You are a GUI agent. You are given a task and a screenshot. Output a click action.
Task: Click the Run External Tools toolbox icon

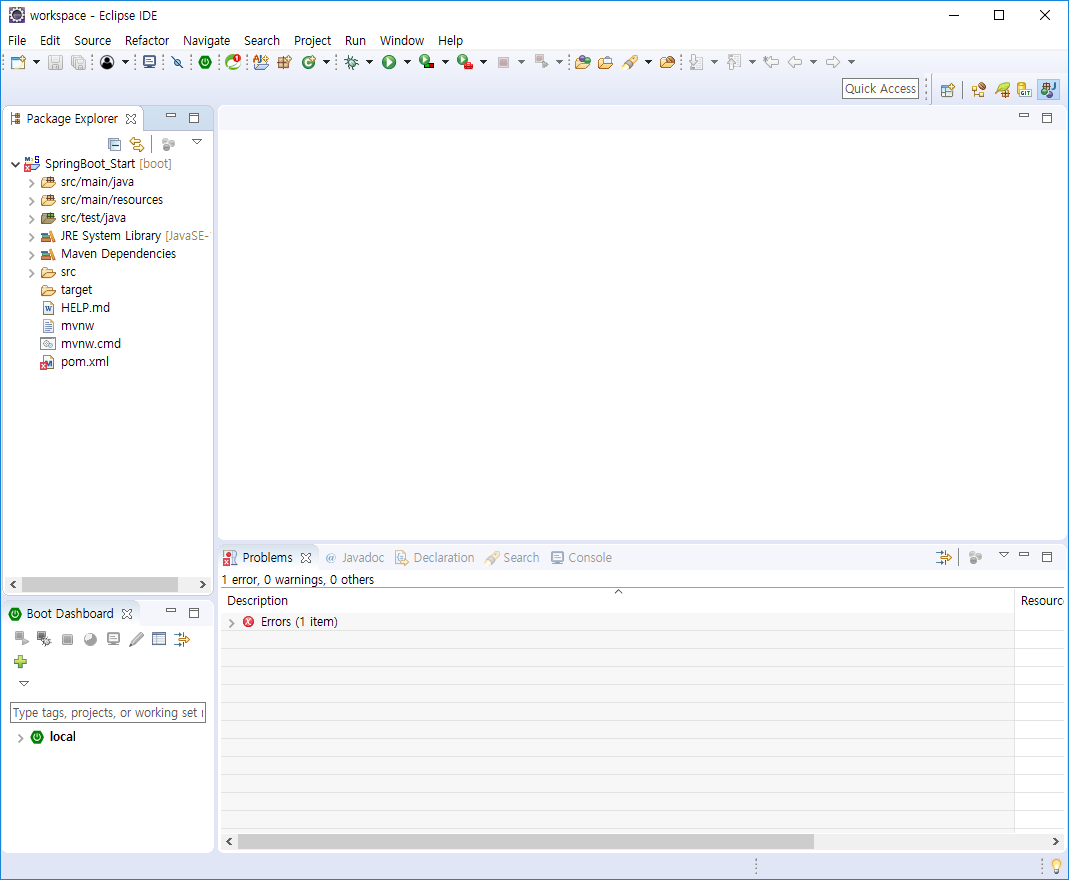465,62
